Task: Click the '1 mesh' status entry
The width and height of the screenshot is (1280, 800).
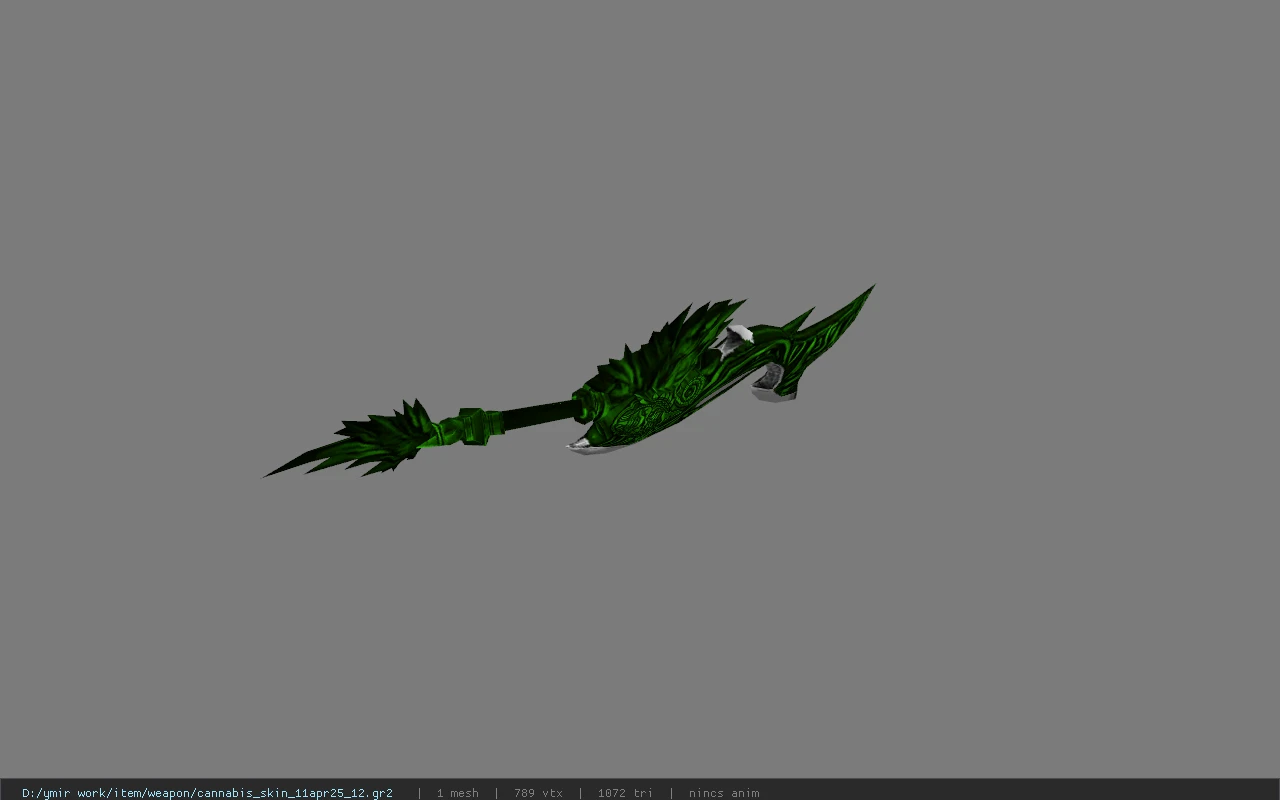Action: (x=457, y=793)
